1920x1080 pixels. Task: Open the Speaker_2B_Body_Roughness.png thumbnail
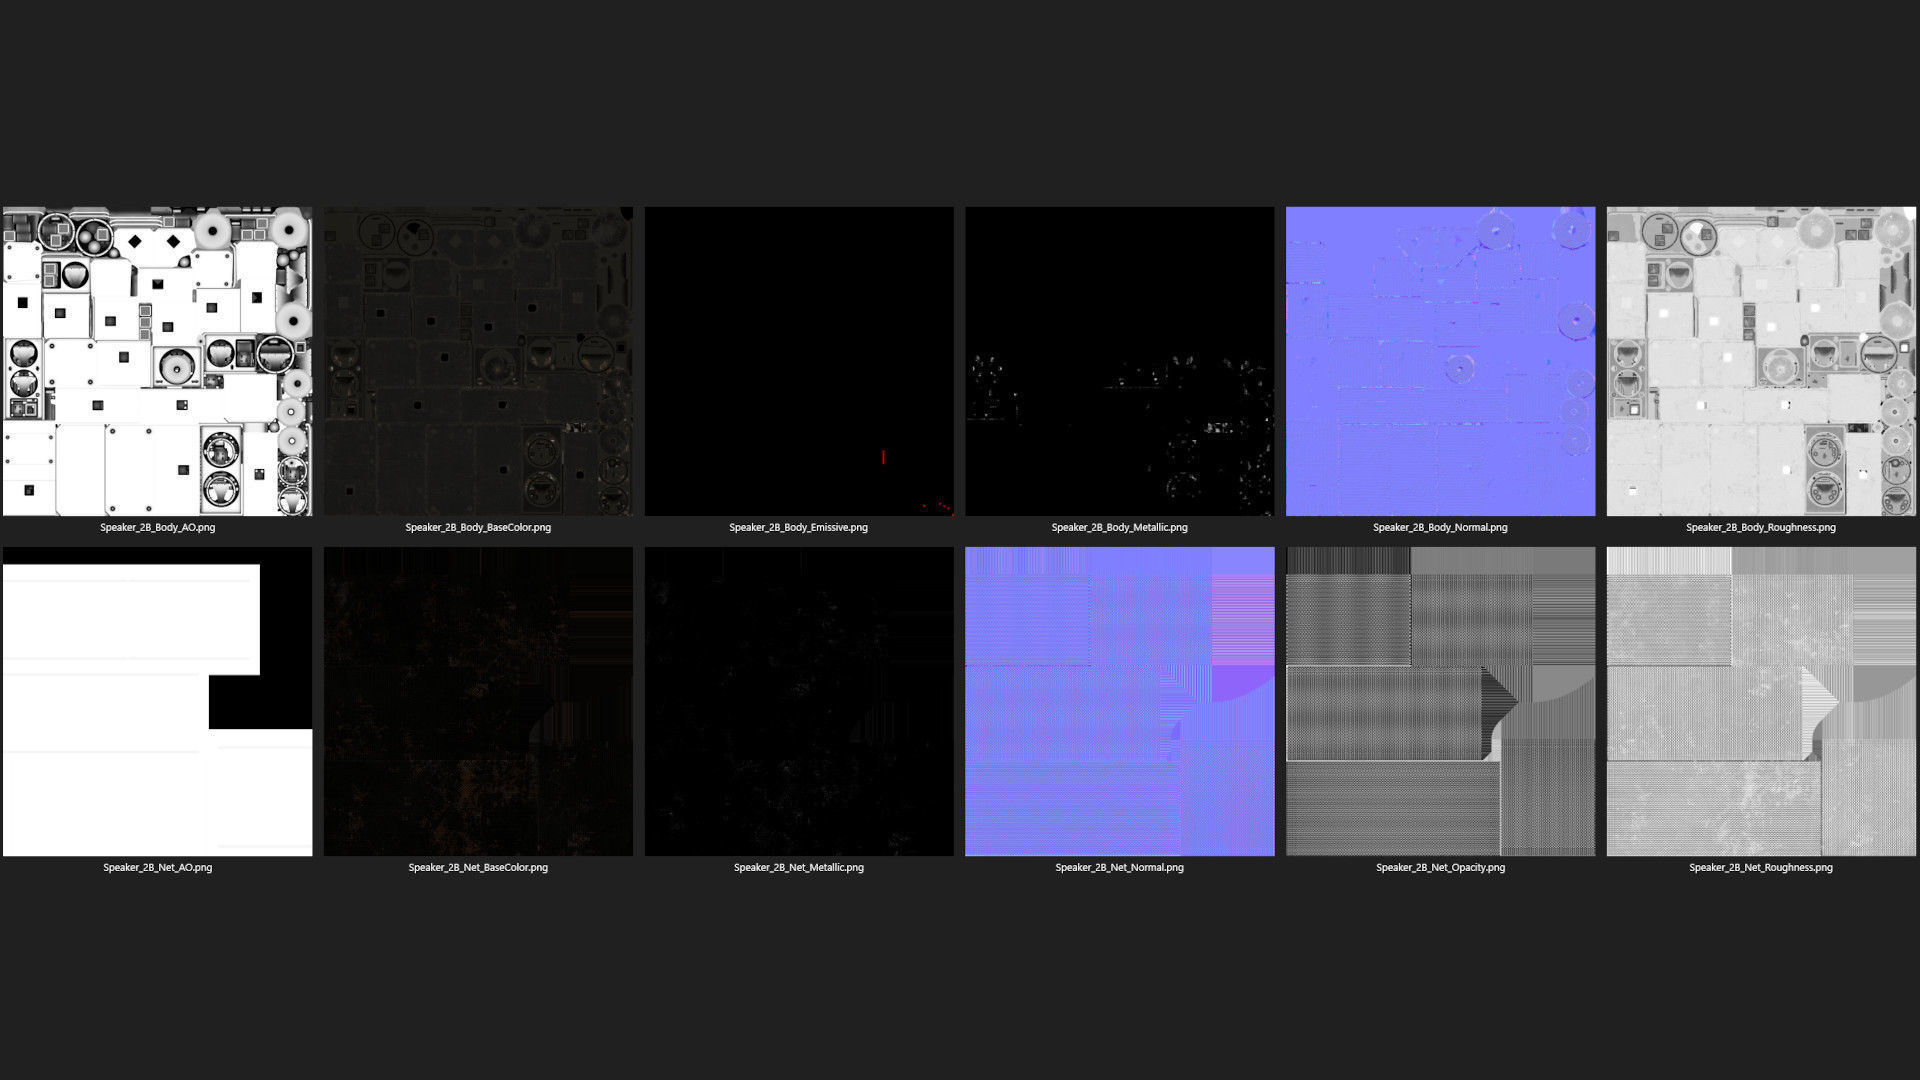pyautogui.click(x=1761, y=361)
